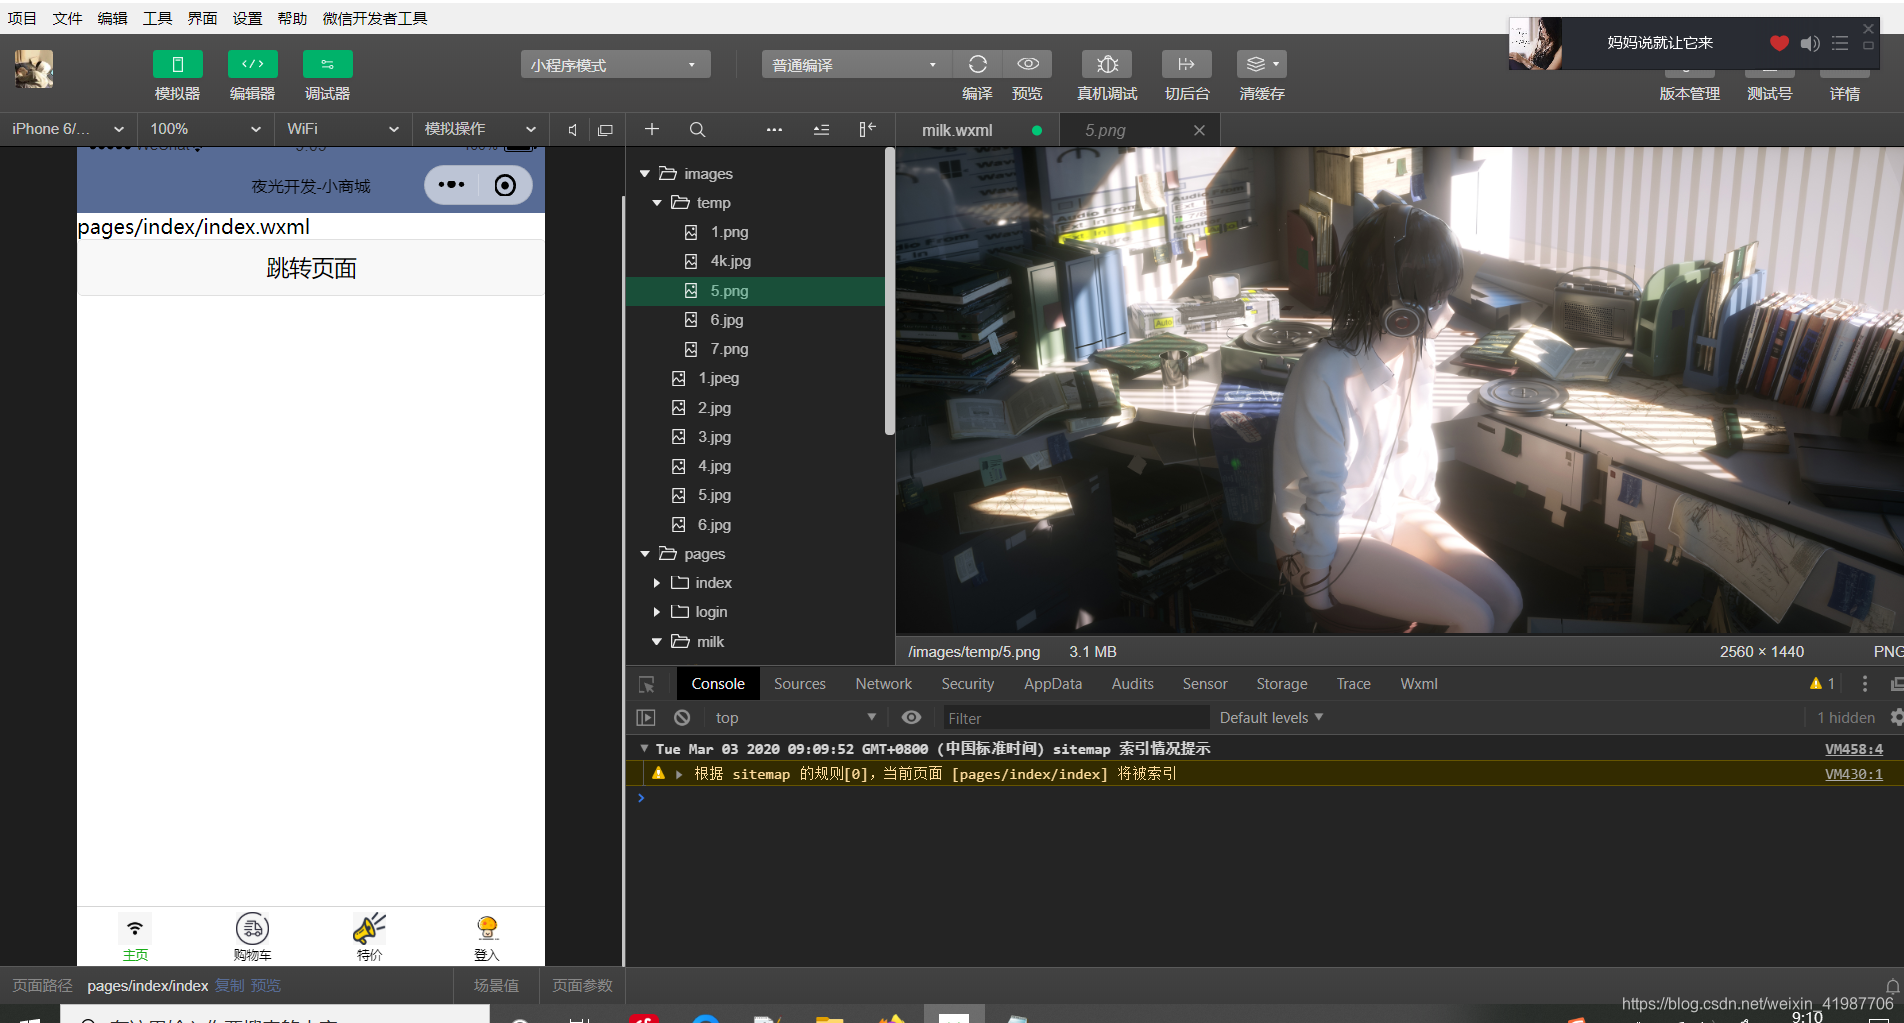Open the WiFi network dropdown

(x=343, y=129)
